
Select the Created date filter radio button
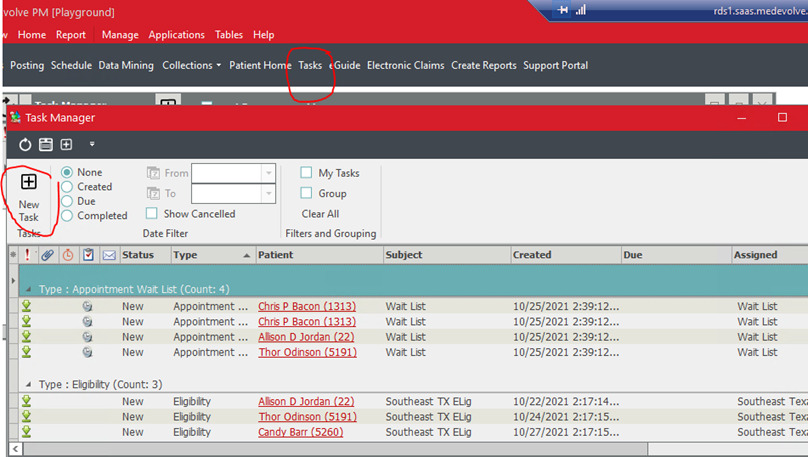pyautogui.click(x=67, y=187)
